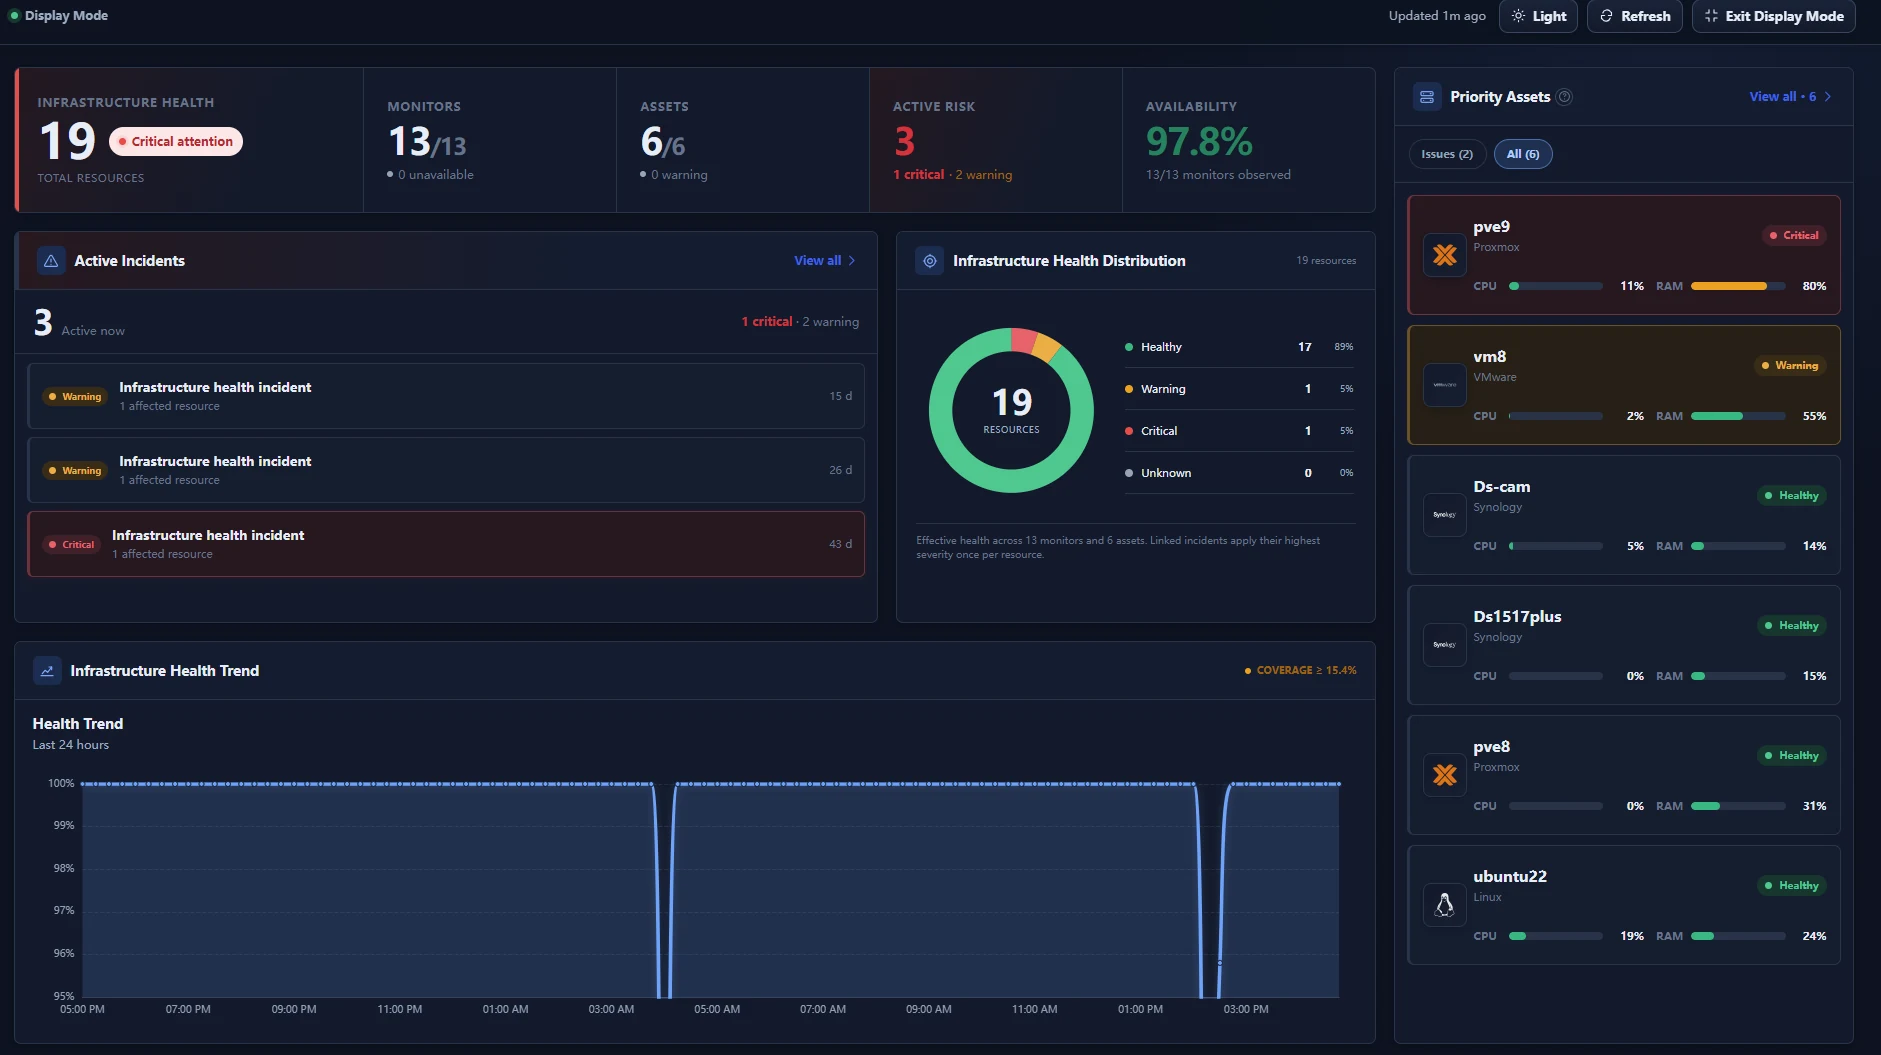Click the vm8 RAM usage bar
Viewport: 1881px width, 1055px height.
1738,416
